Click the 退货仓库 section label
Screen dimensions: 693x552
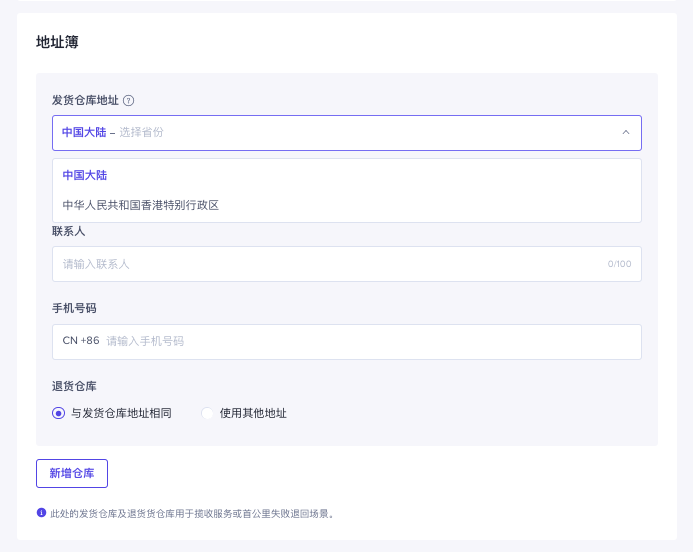74,386
